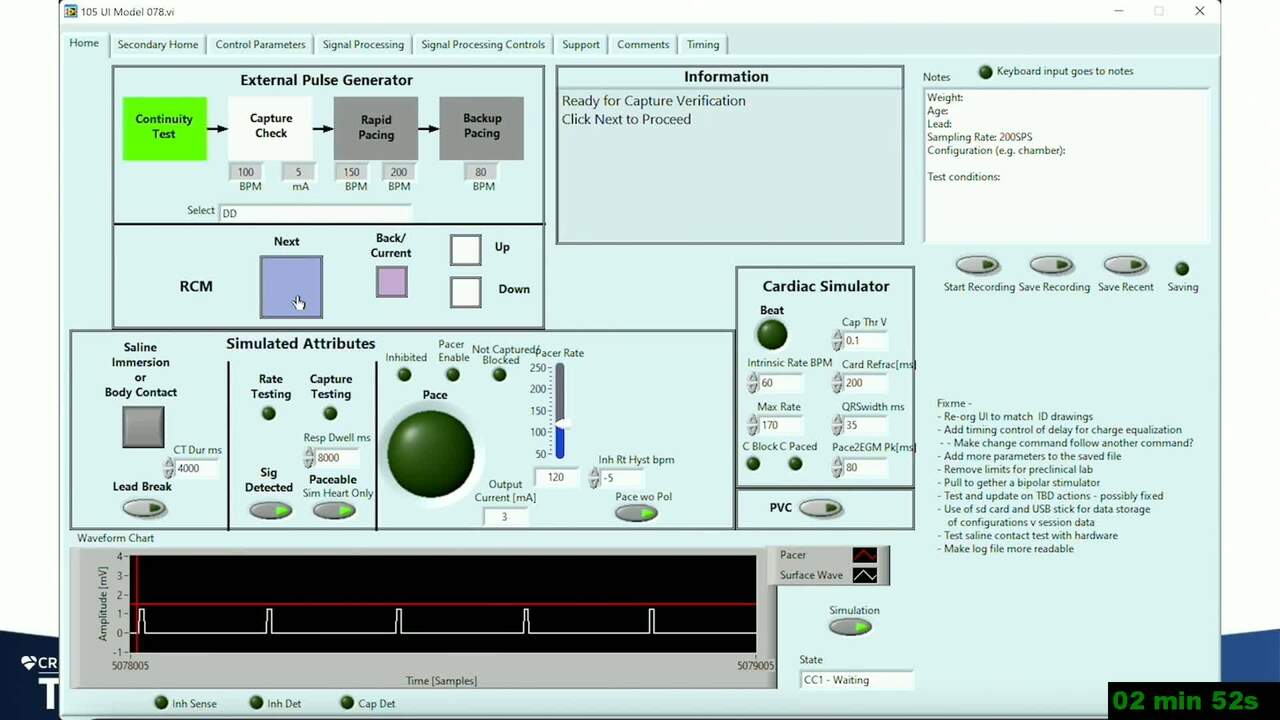
Task: Click the Cap Det LED
Action: coord(347,703)
